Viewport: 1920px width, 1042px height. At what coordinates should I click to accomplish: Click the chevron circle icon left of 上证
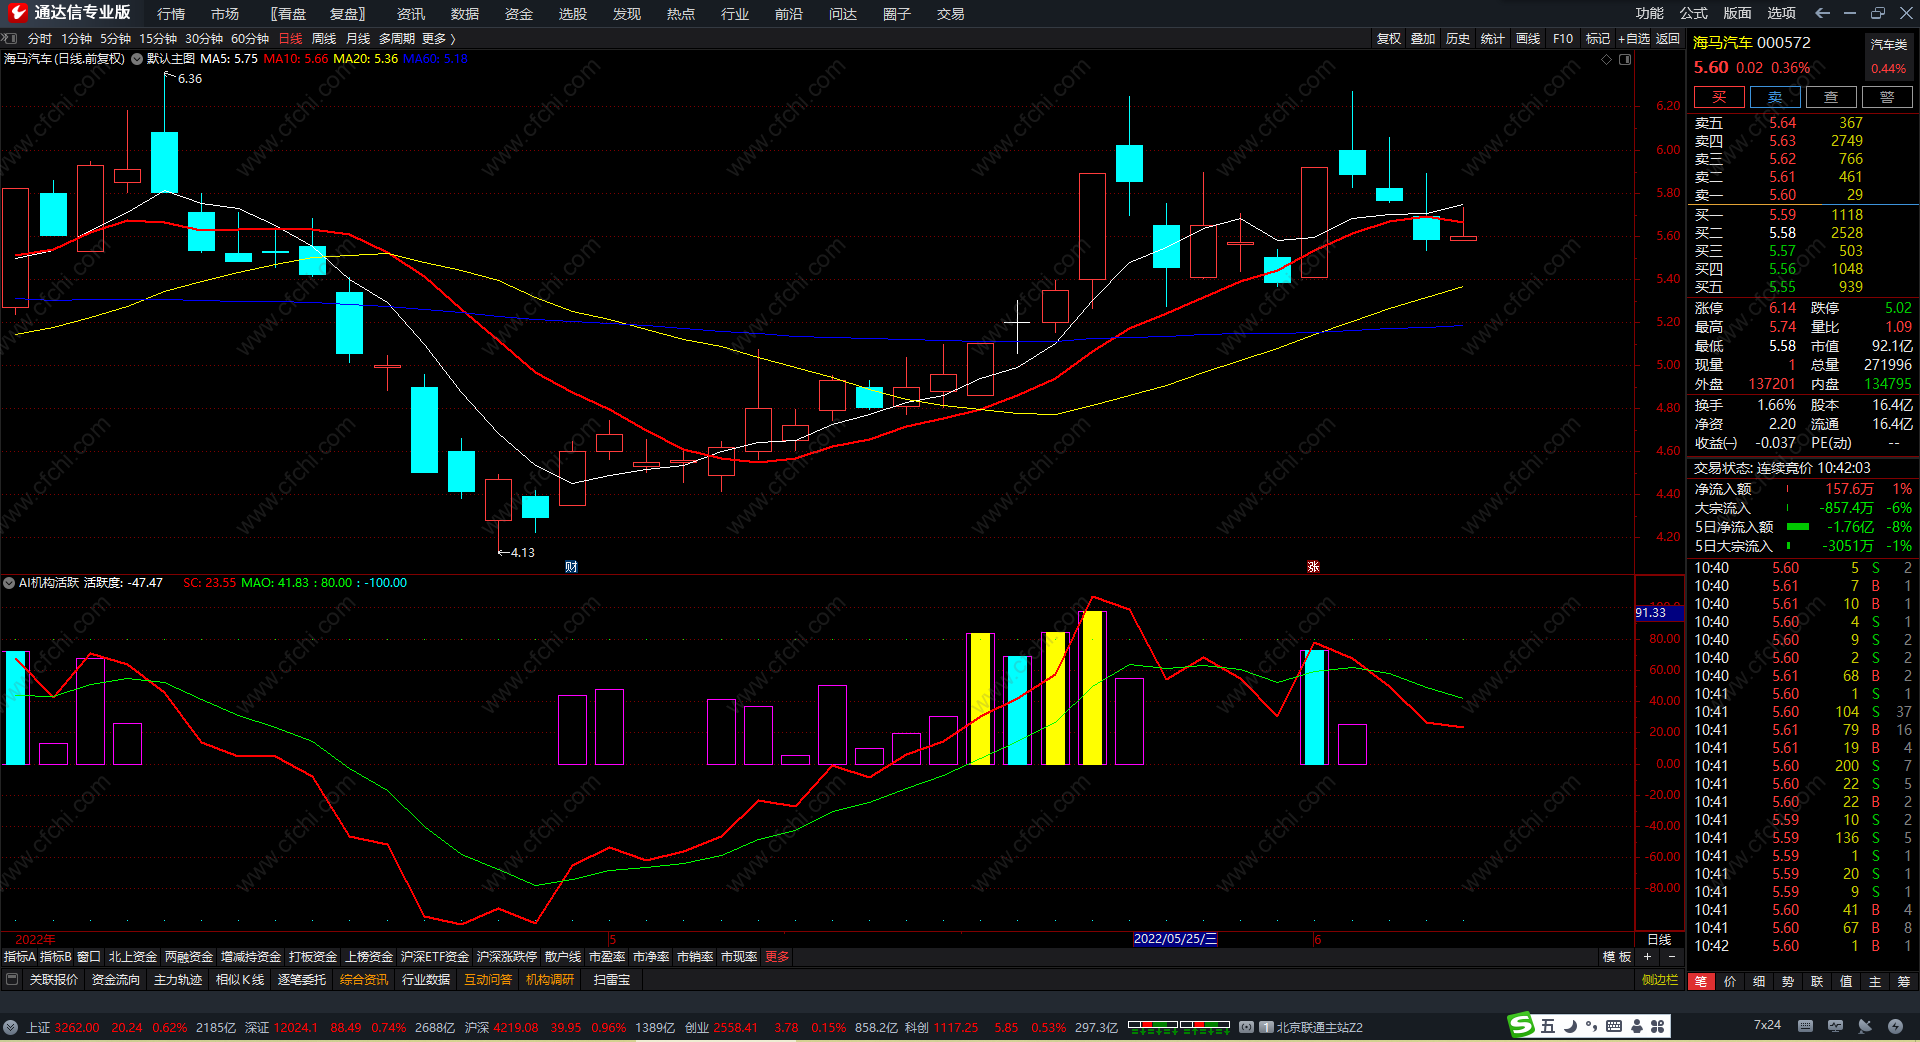(x=10, y=1027)
